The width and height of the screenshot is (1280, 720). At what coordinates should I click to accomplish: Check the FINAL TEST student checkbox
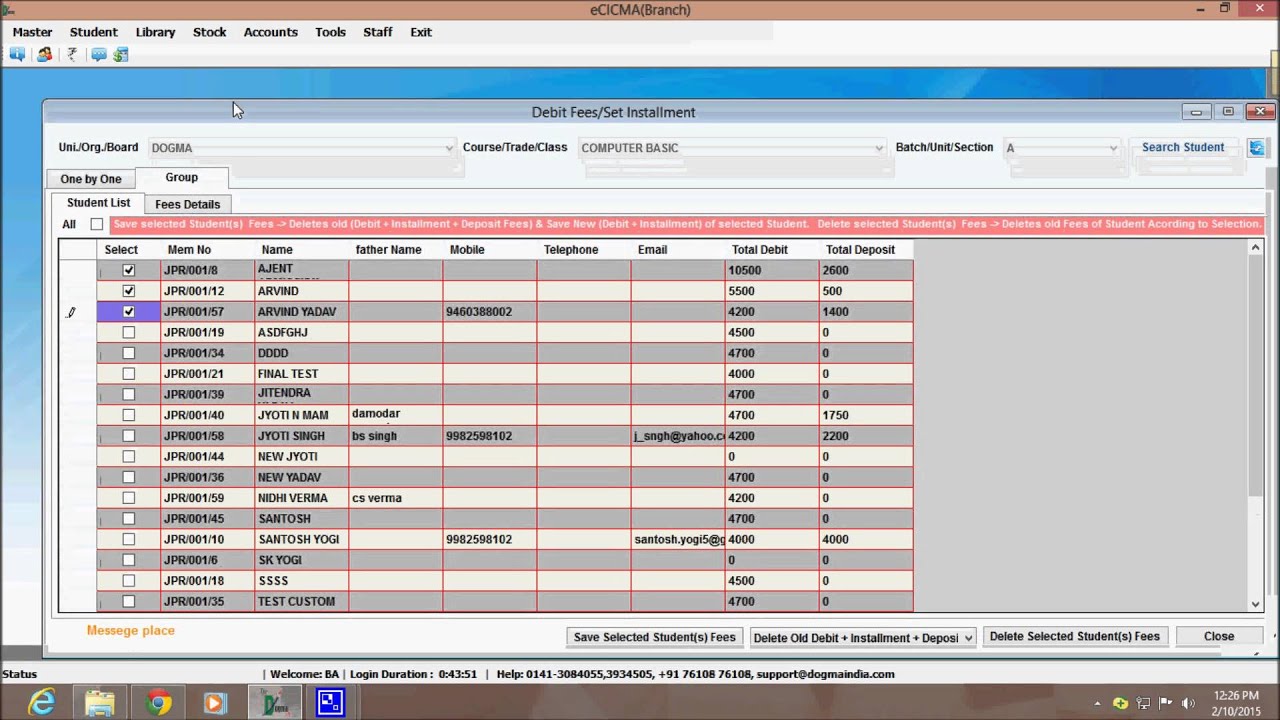[x=128, y=374]
